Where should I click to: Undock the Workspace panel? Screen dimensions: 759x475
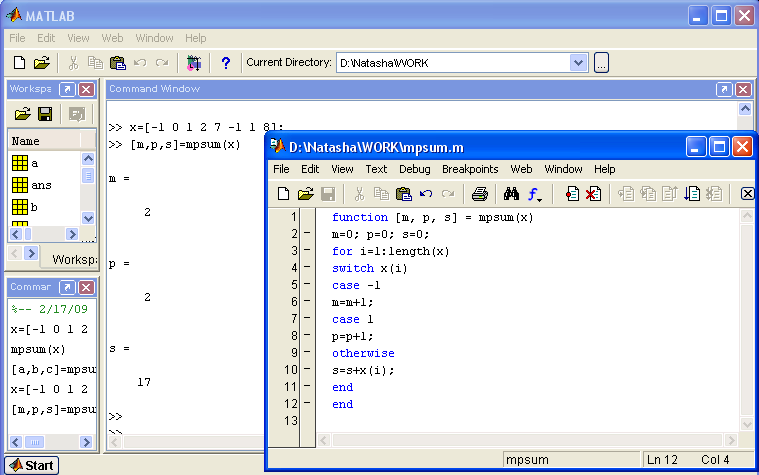[x=67, y=90]
